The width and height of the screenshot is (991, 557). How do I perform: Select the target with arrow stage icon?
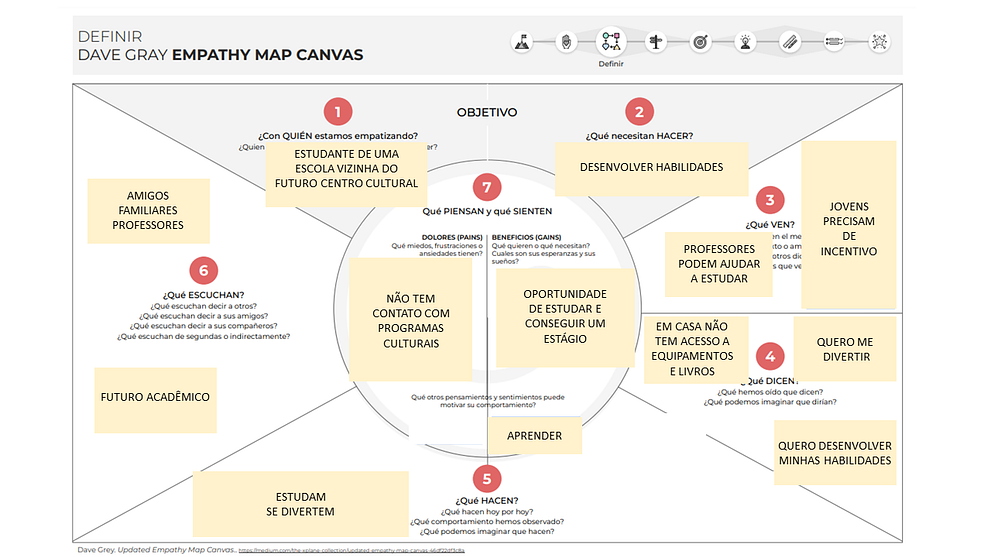click(x=700, y=42)
